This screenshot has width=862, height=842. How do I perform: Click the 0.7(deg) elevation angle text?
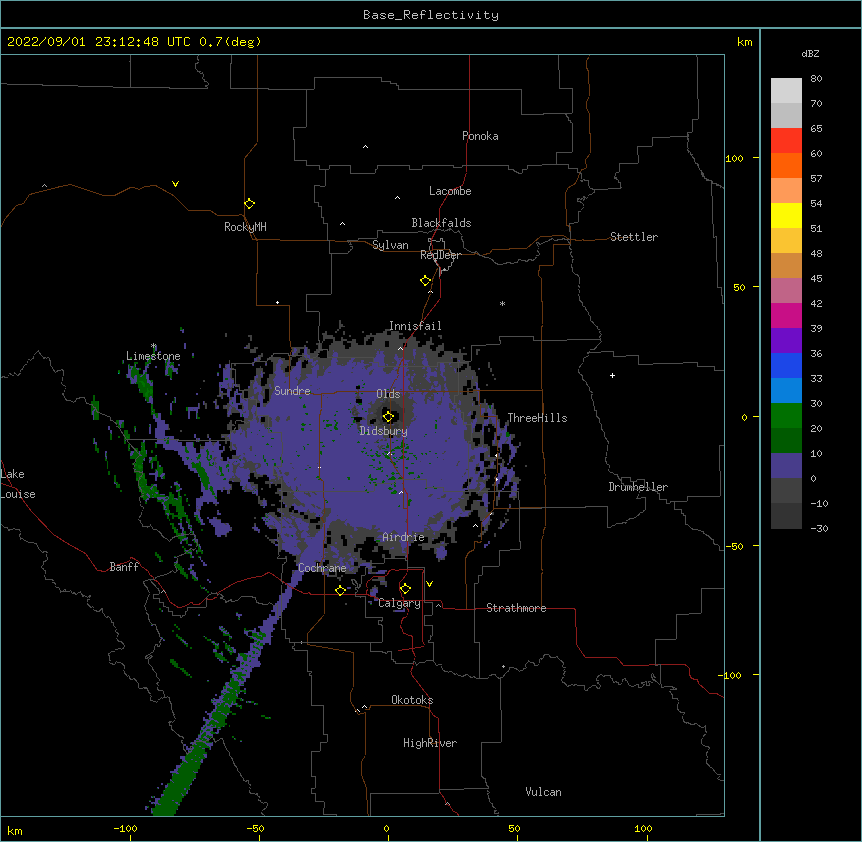coord(230,42)
